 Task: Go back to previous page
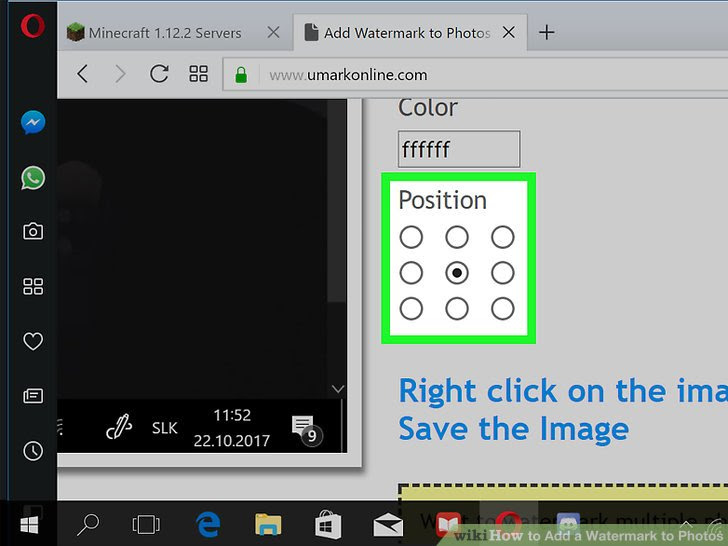pyautogui.click(x=83, y=74)
